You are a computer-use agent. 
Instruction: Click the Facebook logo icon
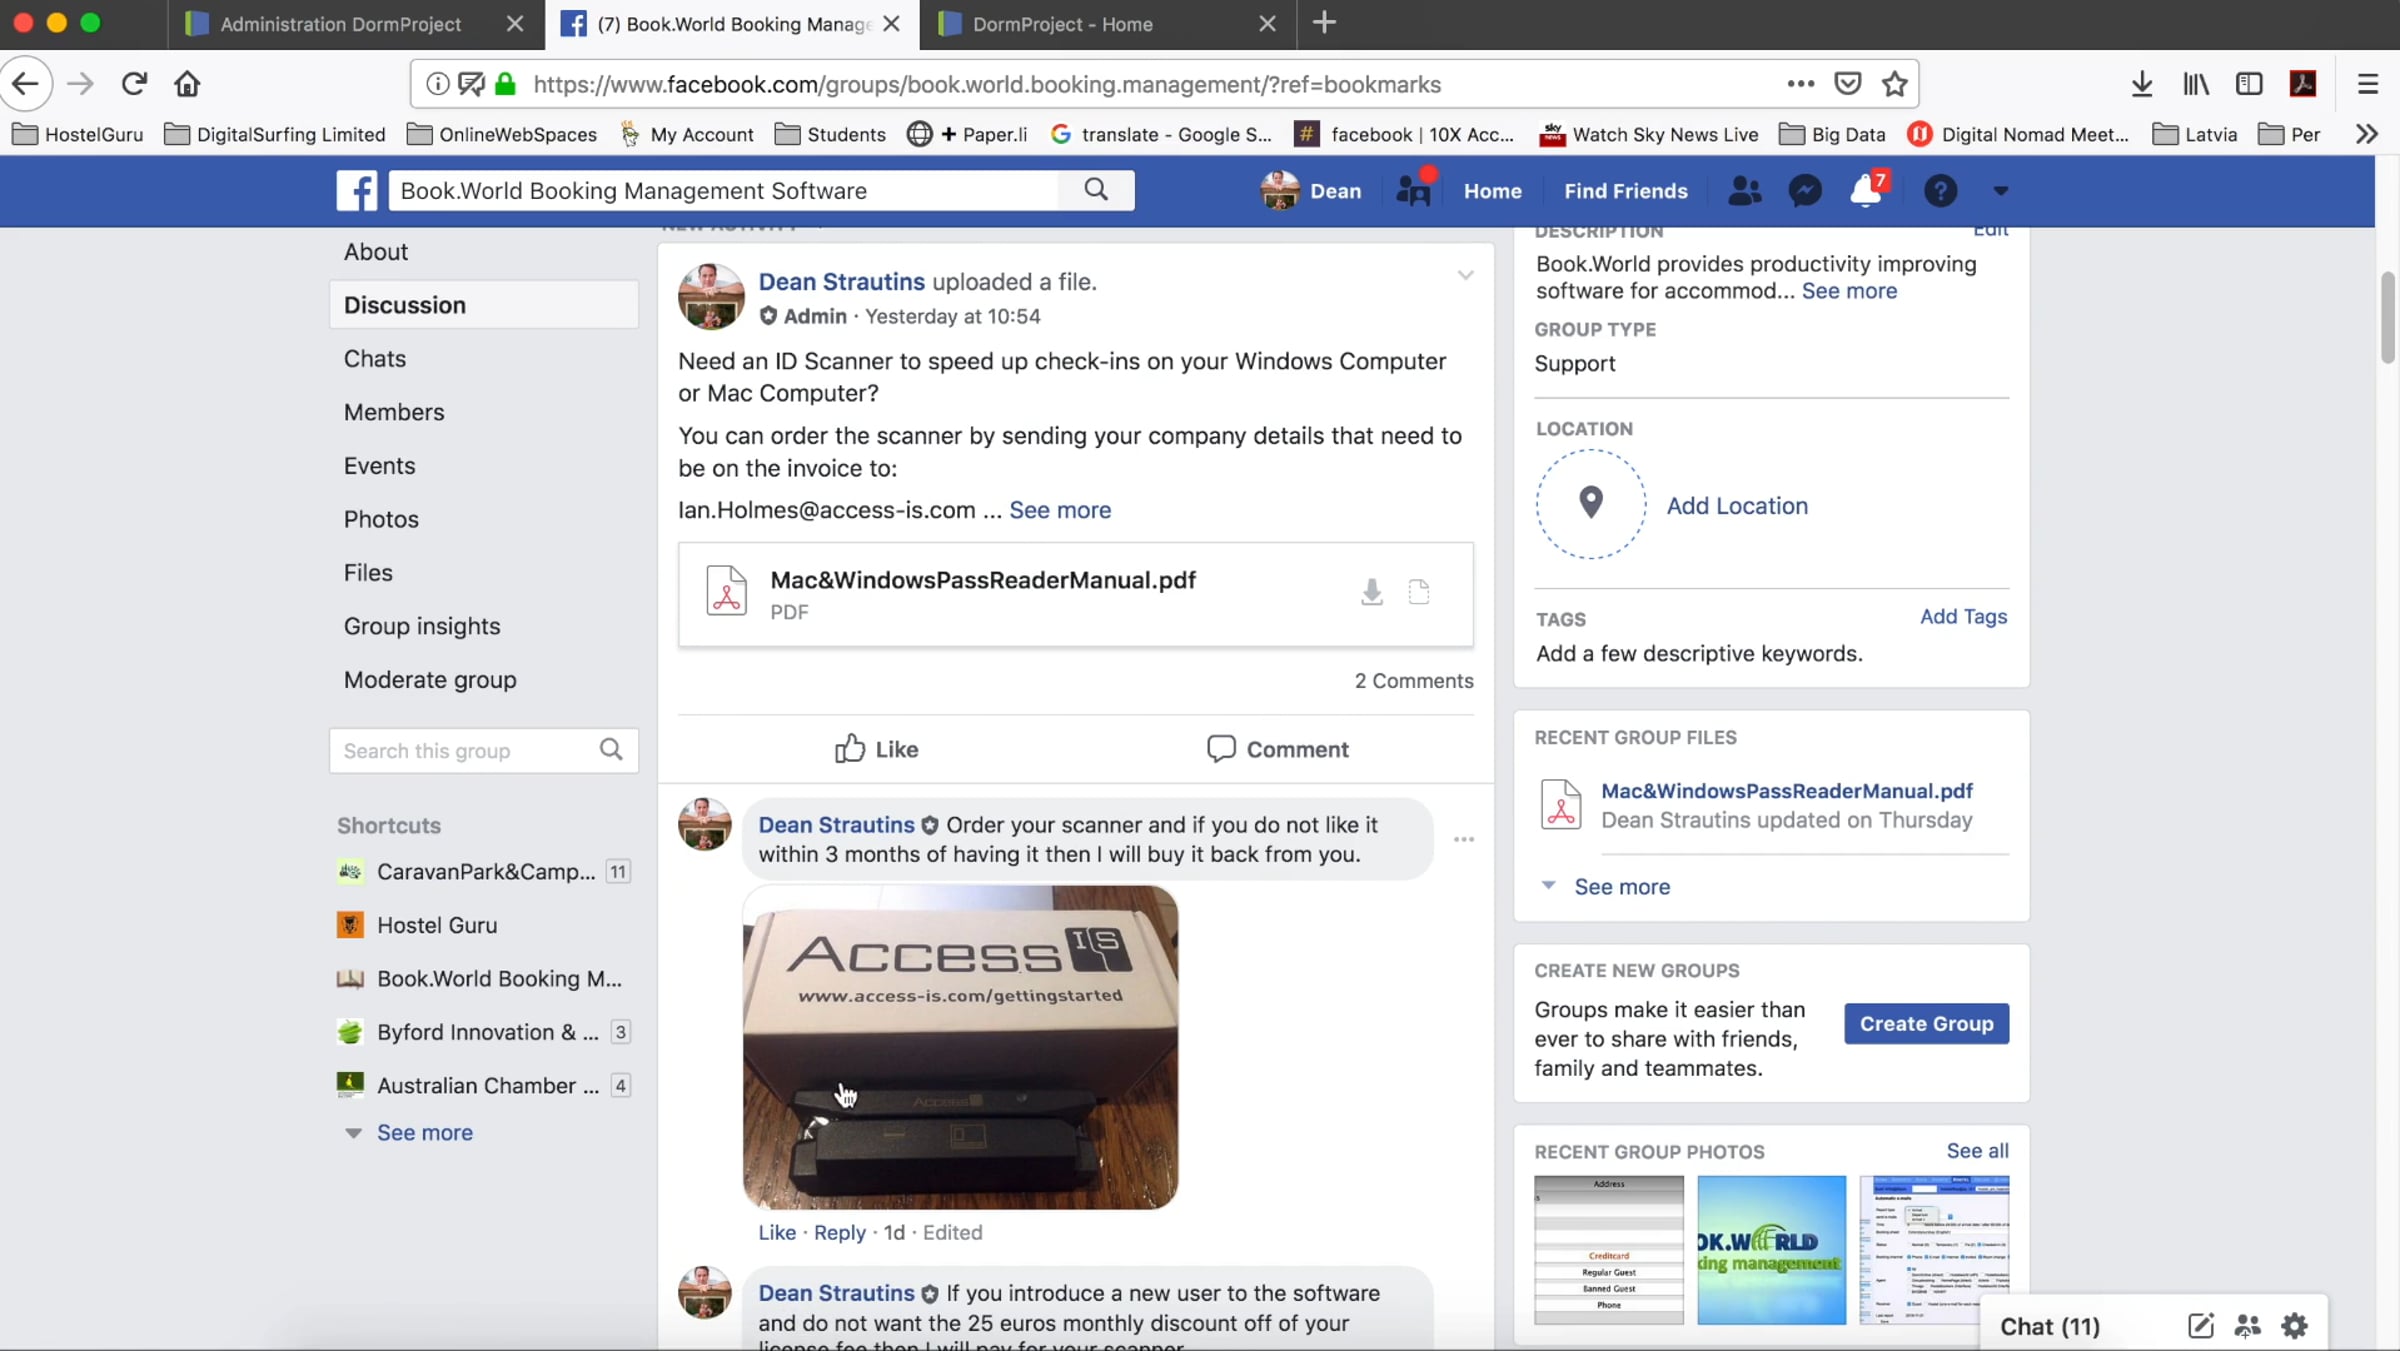pyautogui.click(x=357, y=190)
